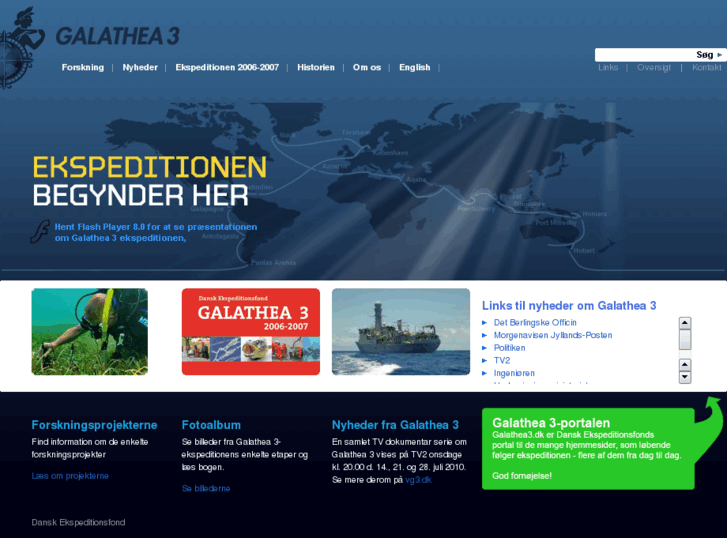Image resolution: width=727 pixels, height=545 pixels.
Task: Click the Hent Flash Player 8.0 link
Action: click(x=156, y=232)
